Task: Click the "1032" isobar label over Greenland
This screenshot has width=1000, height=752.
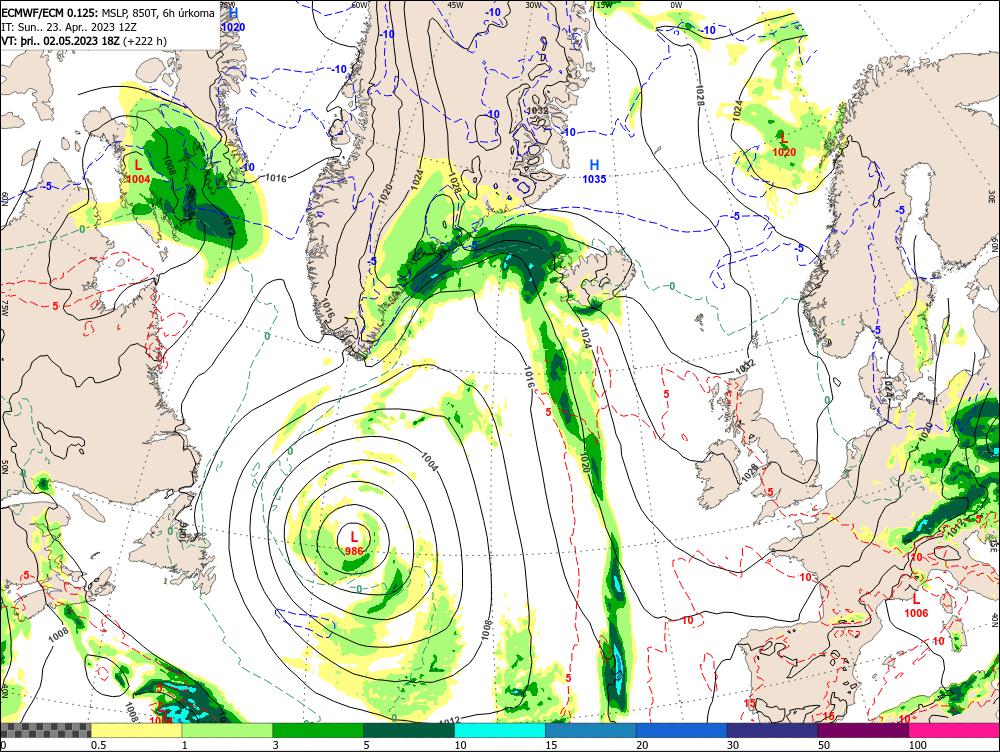Action: (537, 110)
